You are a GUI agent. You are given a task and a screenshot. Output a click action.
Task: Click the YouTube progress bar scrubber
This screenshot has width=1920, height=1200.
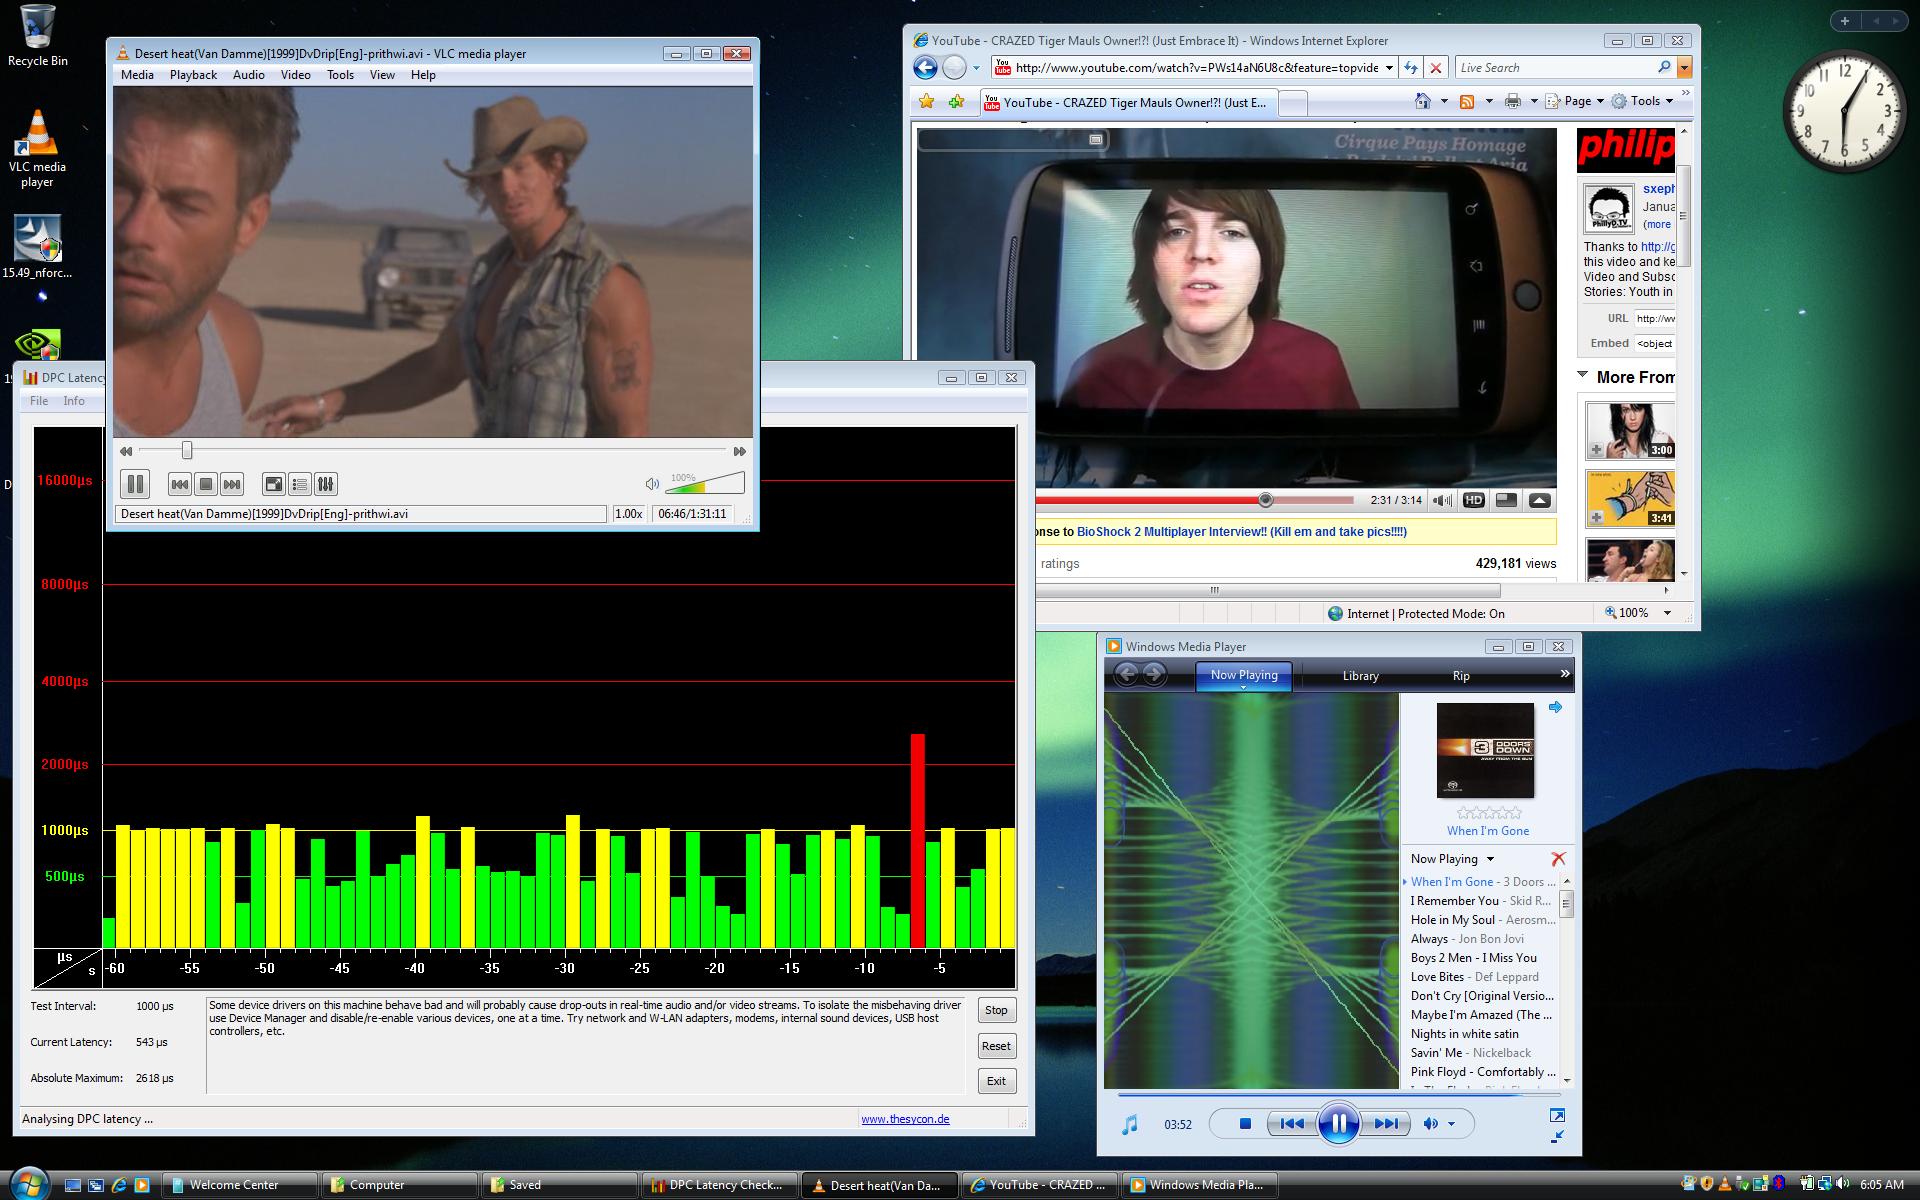(1265, 499)
